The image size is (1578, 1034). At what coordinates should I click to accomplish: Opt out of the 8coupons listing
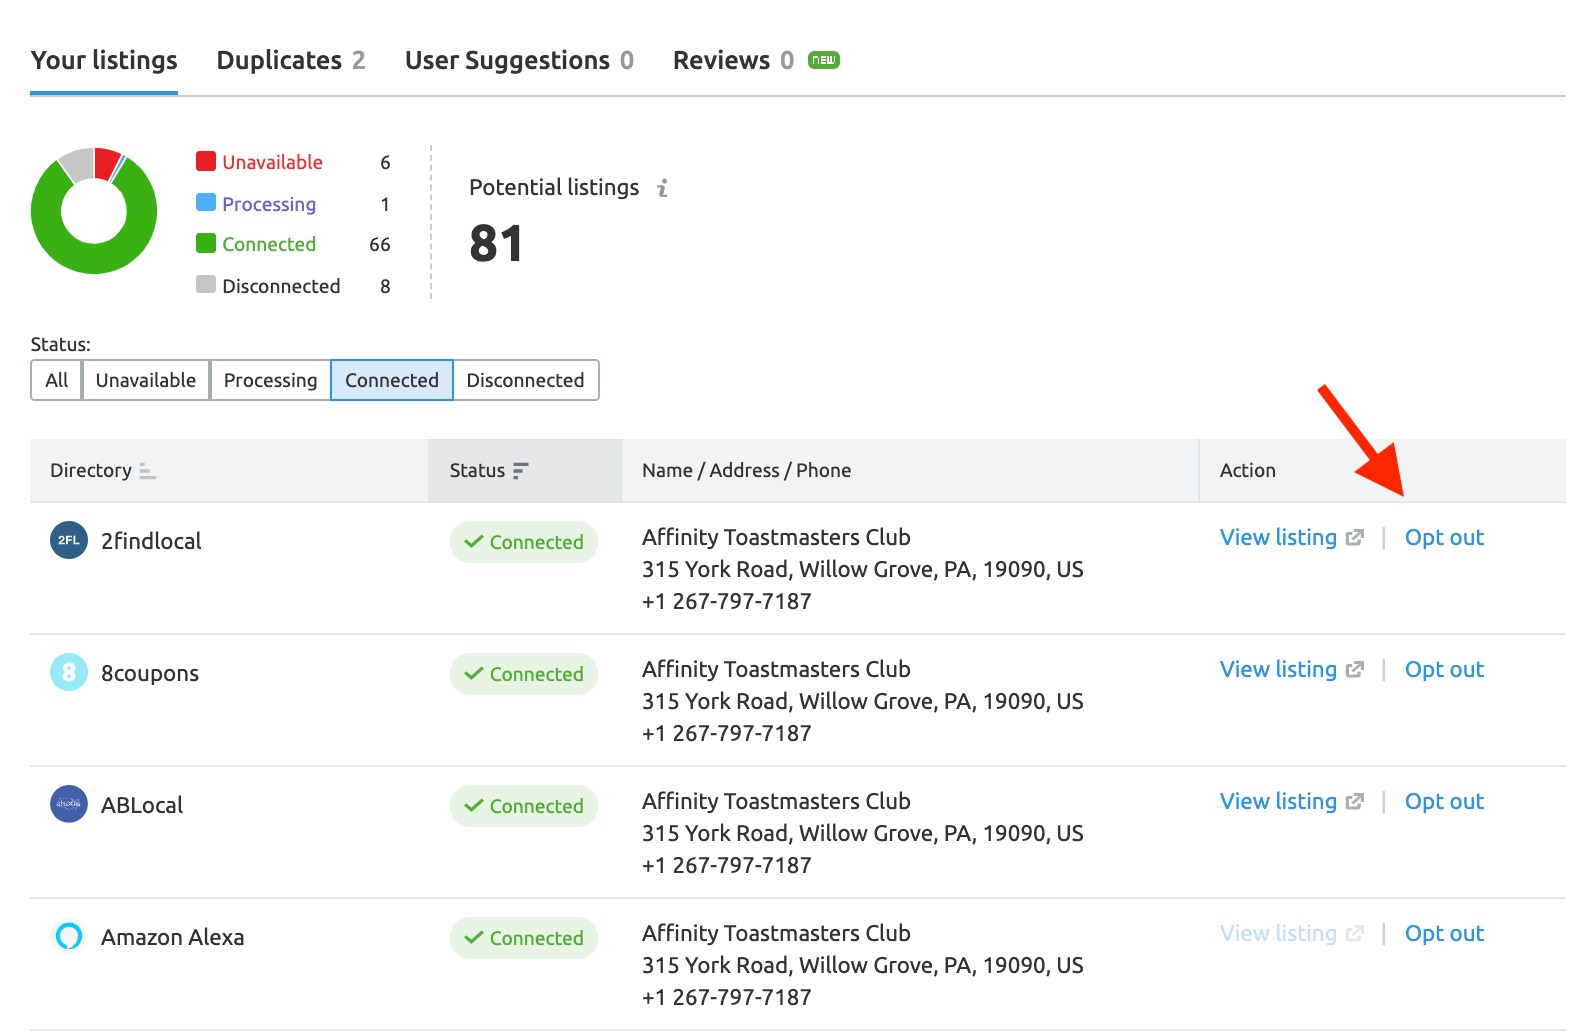pyautogui.click(x=1444, y=669)
